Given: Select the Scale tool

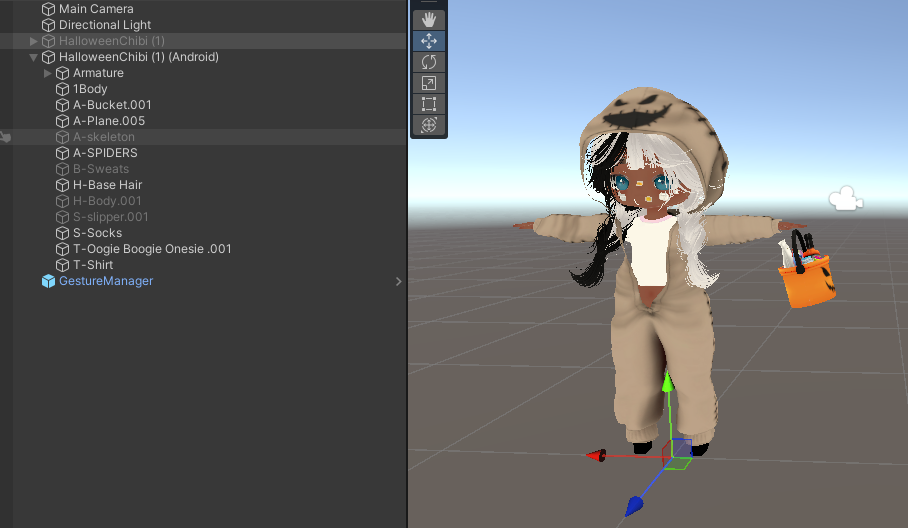Looking at the screenshot, I should coord(429,83).
